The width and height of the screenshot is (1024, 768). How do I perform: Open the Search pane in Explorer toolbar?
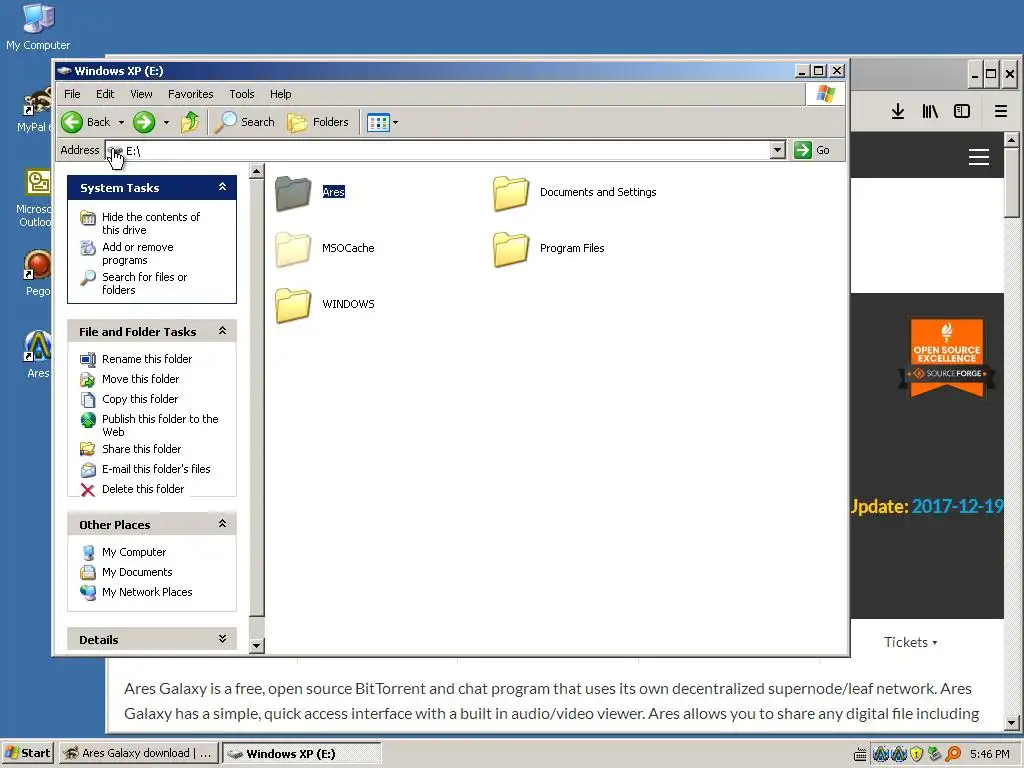click(245, 122)
